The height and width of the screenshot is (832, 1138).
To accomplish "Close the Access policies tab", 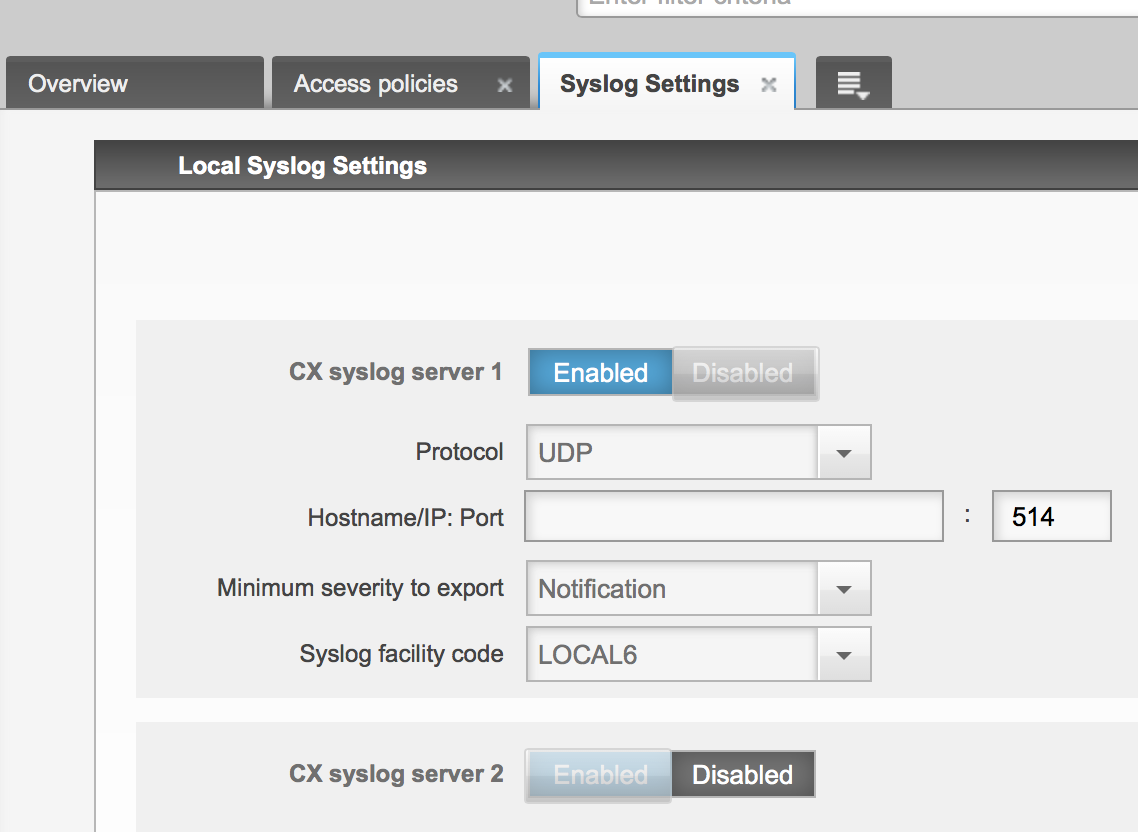I will 505,86.
